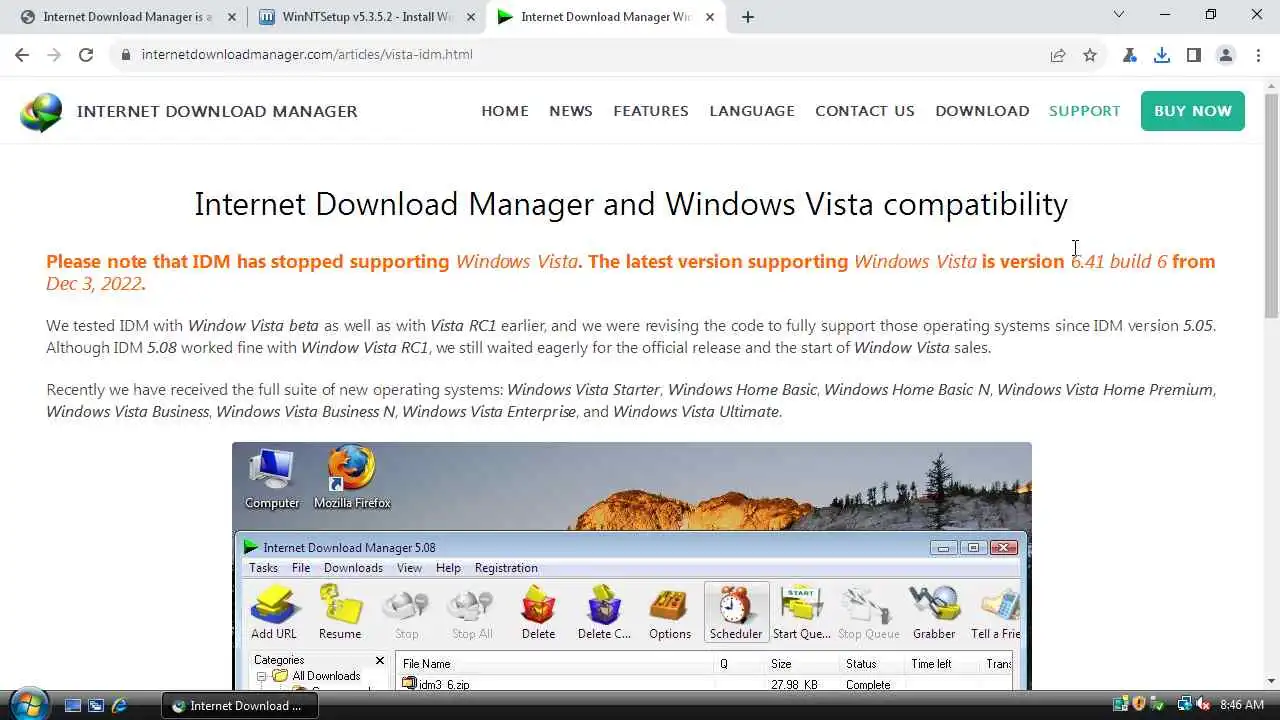This screenshot has height=720, width=1280.
Task: Reload the current page
Action: click(x=86, y=55)
